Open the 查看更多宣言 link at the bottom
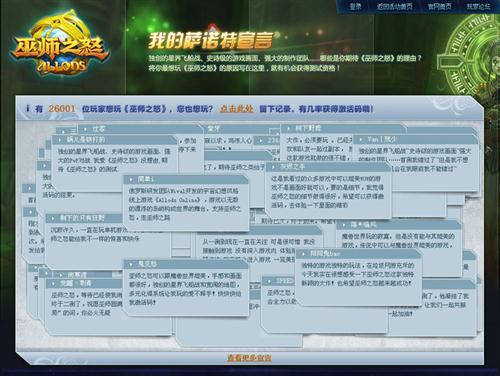 point(249,358)
